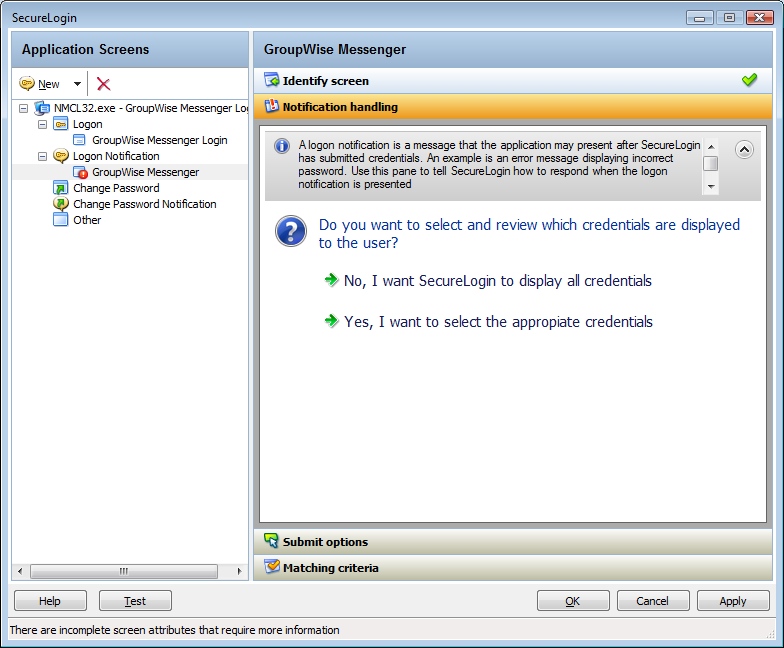
Task: Collapse the info description panel
Action: click(x=744, y=150)
